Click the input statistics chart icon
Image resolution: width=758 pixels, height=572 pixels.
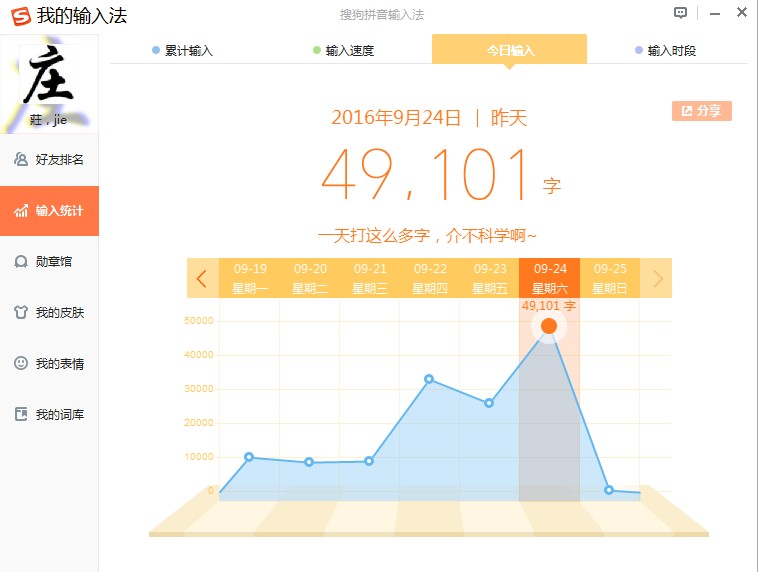pyautogui.click(x=21, y=210)
